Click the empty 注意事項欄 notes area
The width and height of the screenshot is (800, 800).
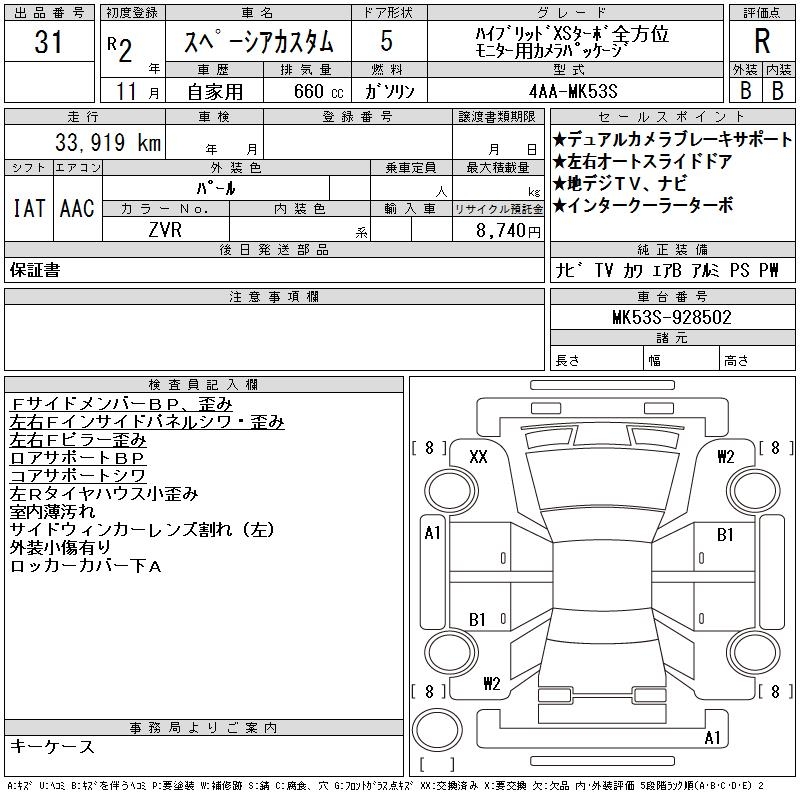[274, 337]
